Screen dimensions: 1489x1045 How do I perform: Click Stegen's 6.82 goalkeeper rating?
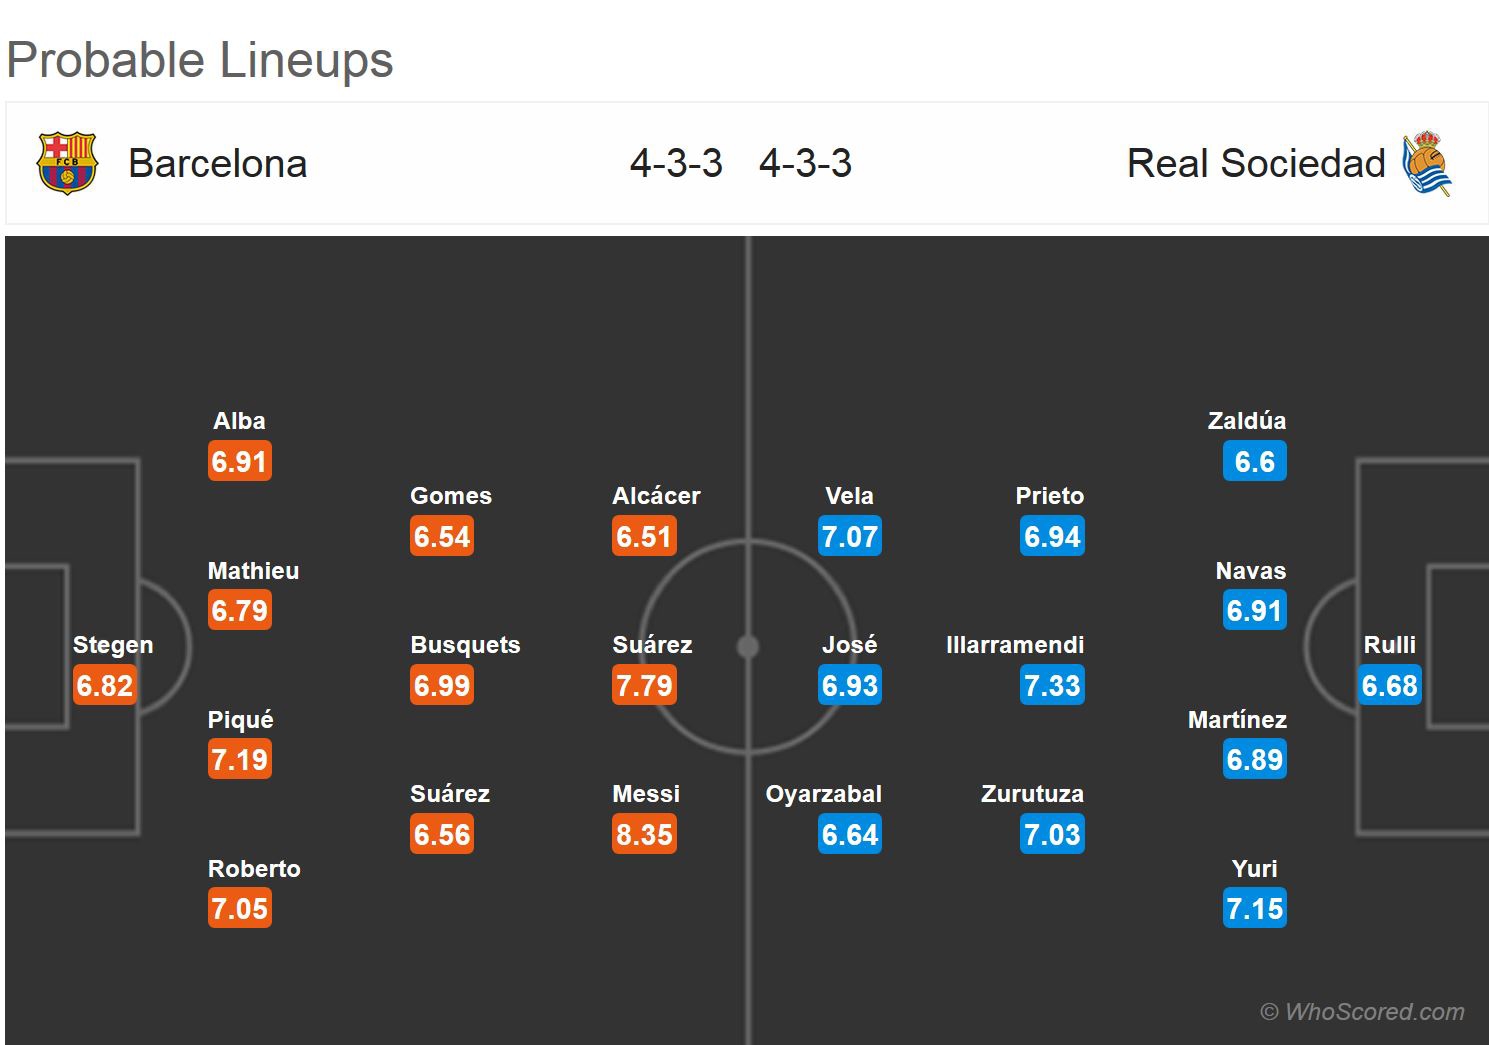(x=105, y=686)
